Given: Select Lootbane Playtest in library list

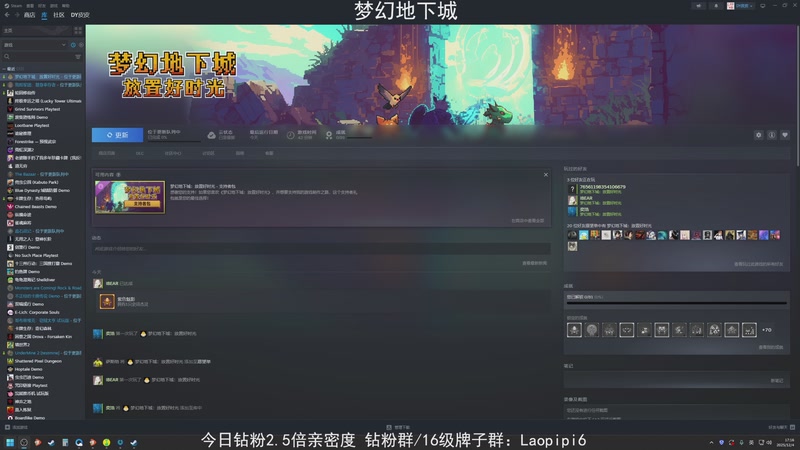Looking at the screenshot, I should click(32, 126).
